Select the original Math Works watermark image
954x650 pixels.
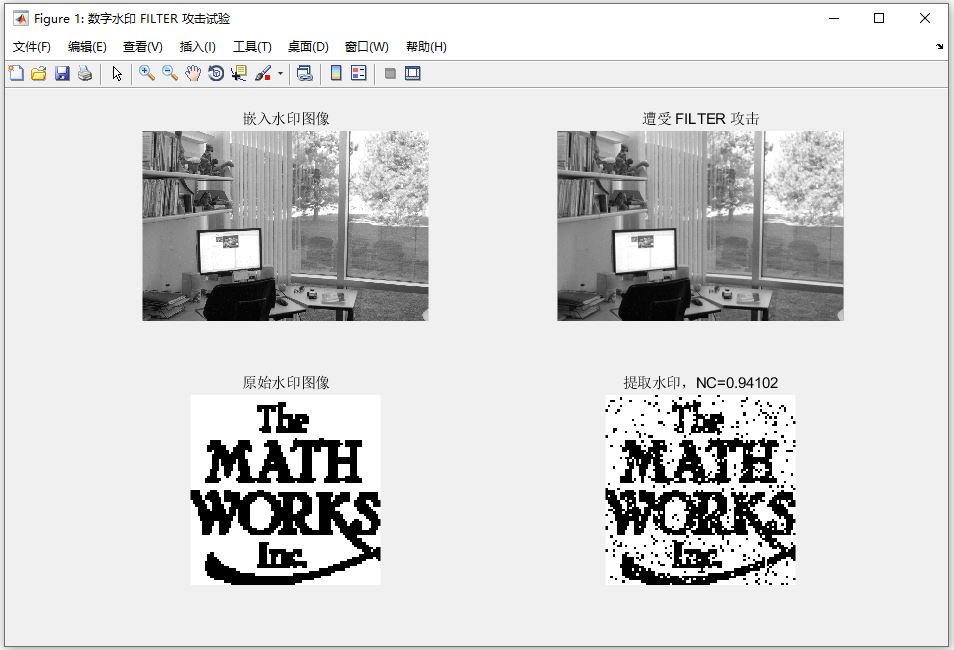[285, 490]
